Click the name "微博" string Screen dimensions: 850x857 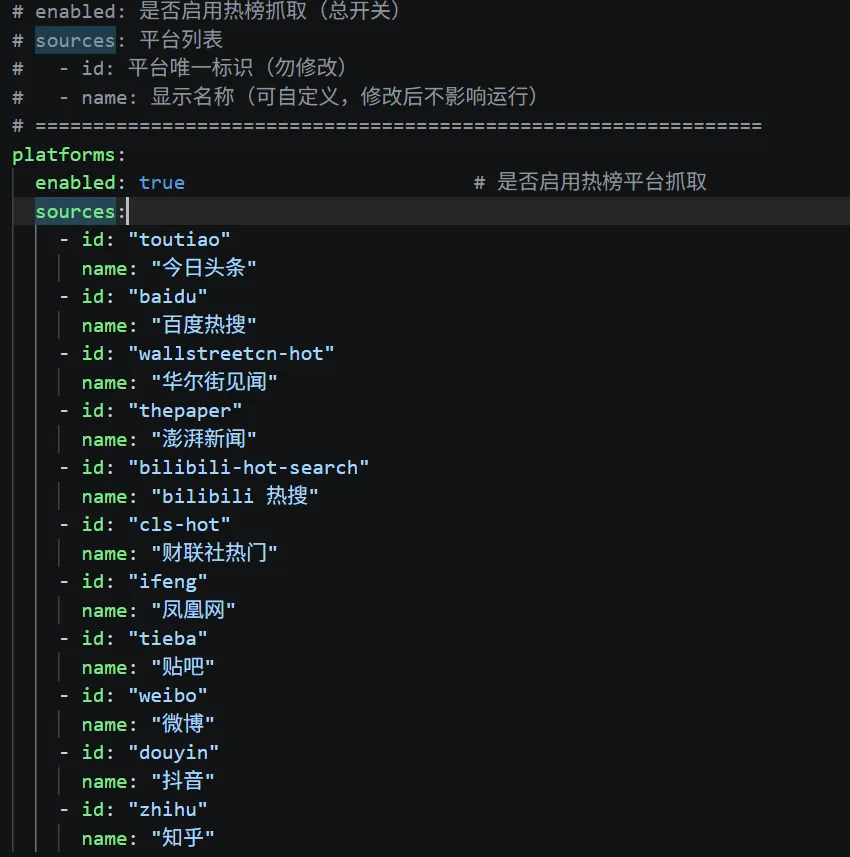click(x=183, y=724)
